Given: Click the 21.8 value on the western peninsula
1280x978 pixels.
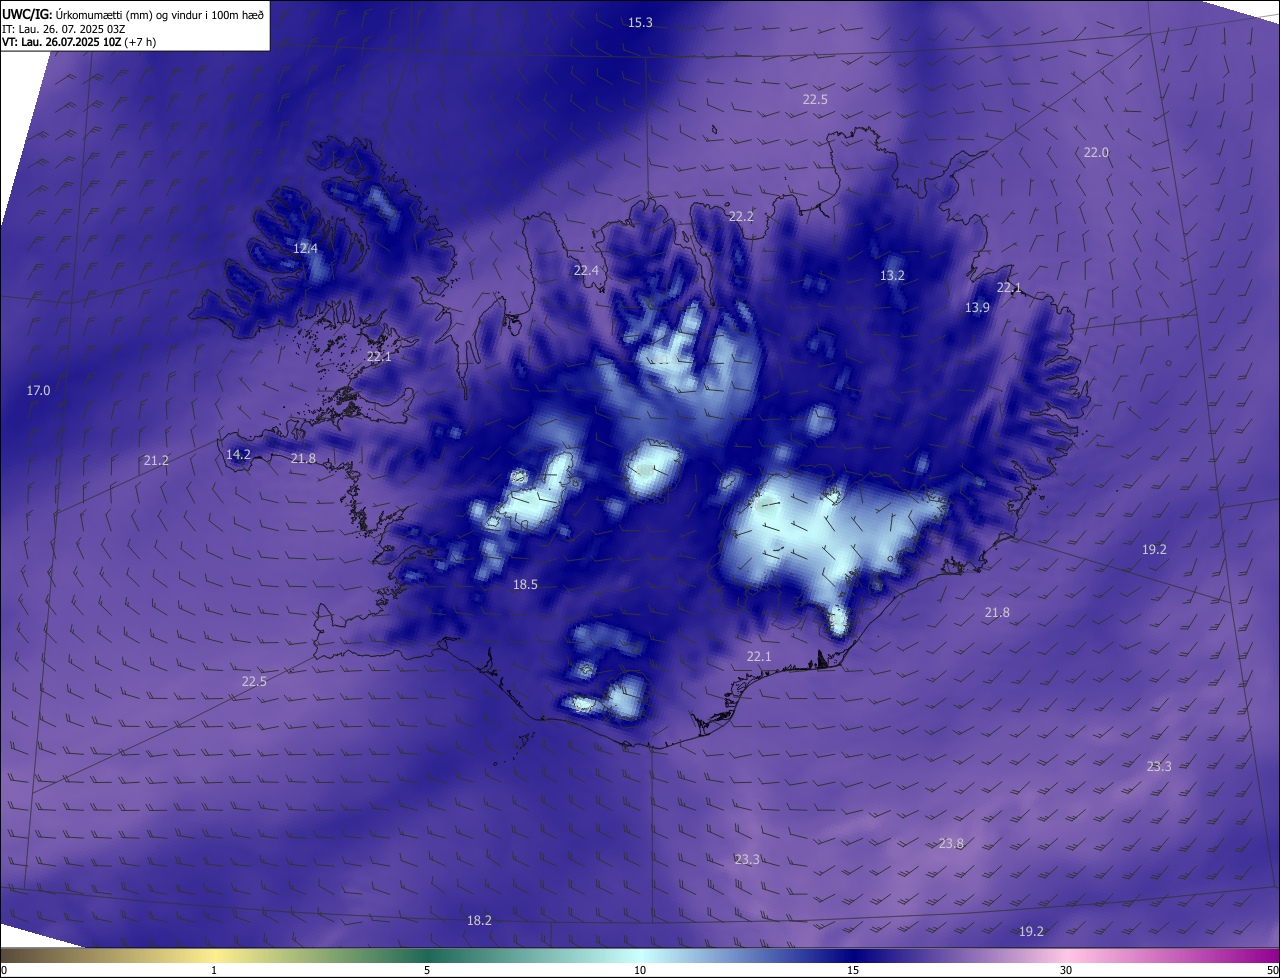Looking at the screenshot, I should [303, 458].
